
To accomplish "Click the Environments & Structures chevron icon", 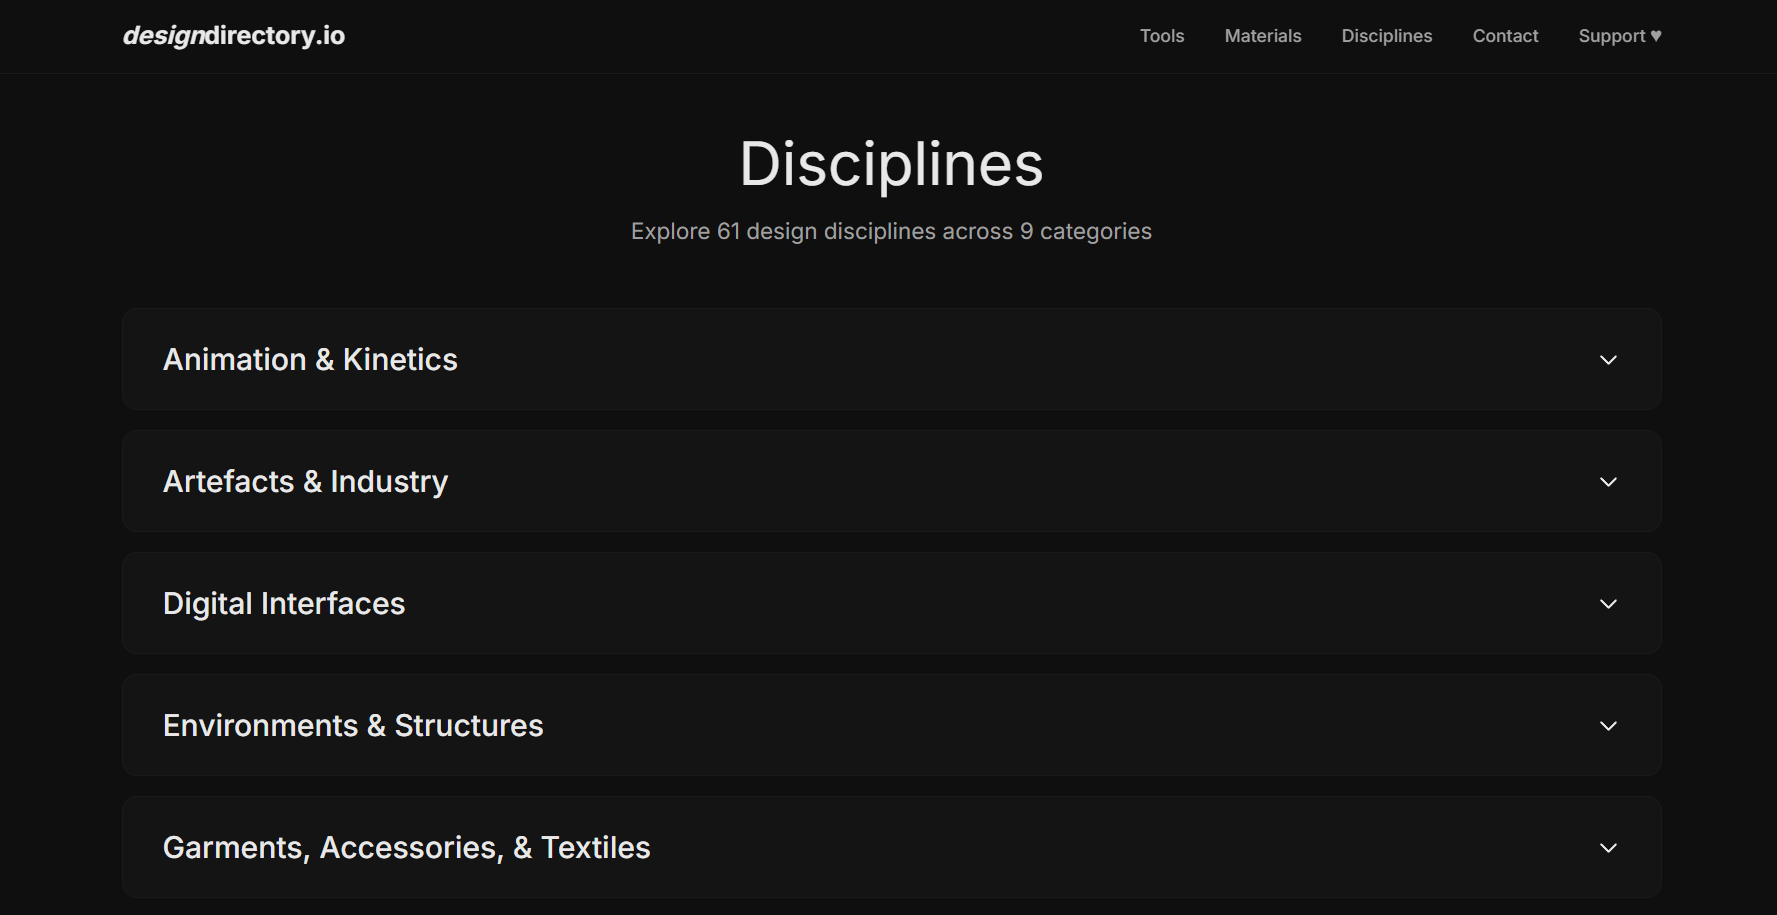I will pyautogui.click(x=1607, y=726).
